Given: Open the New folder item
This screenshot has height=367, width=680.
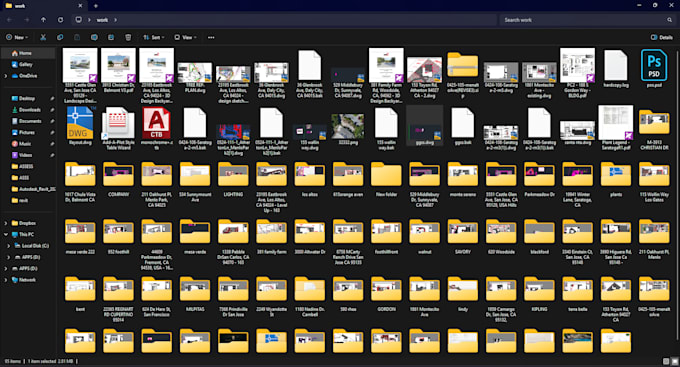Looking at the screenshot, I should pos(386,175).
